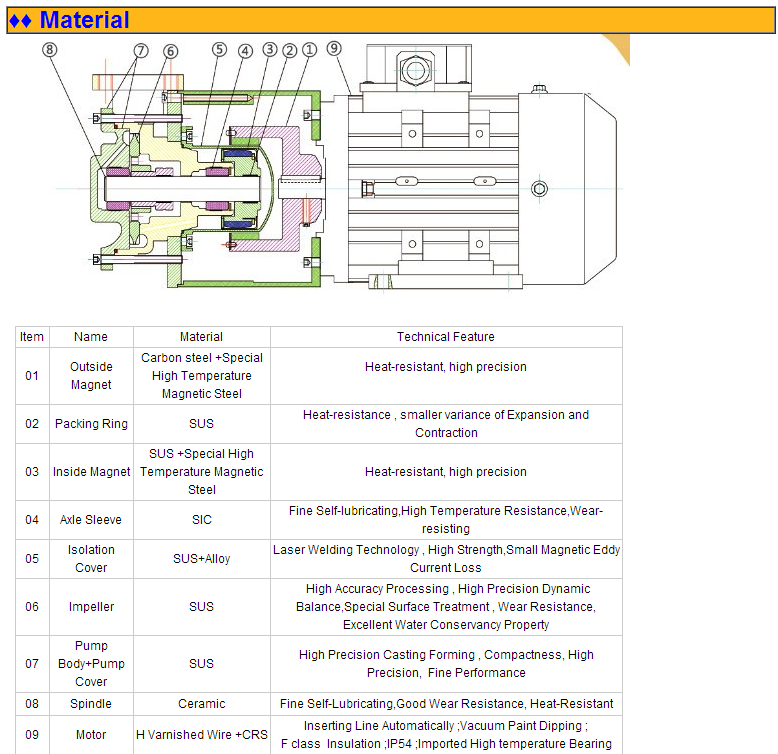Click the 'Item' column header
The height and width of the screenshot is (754, 778).
pyautogui.click(x=32, y=337)
